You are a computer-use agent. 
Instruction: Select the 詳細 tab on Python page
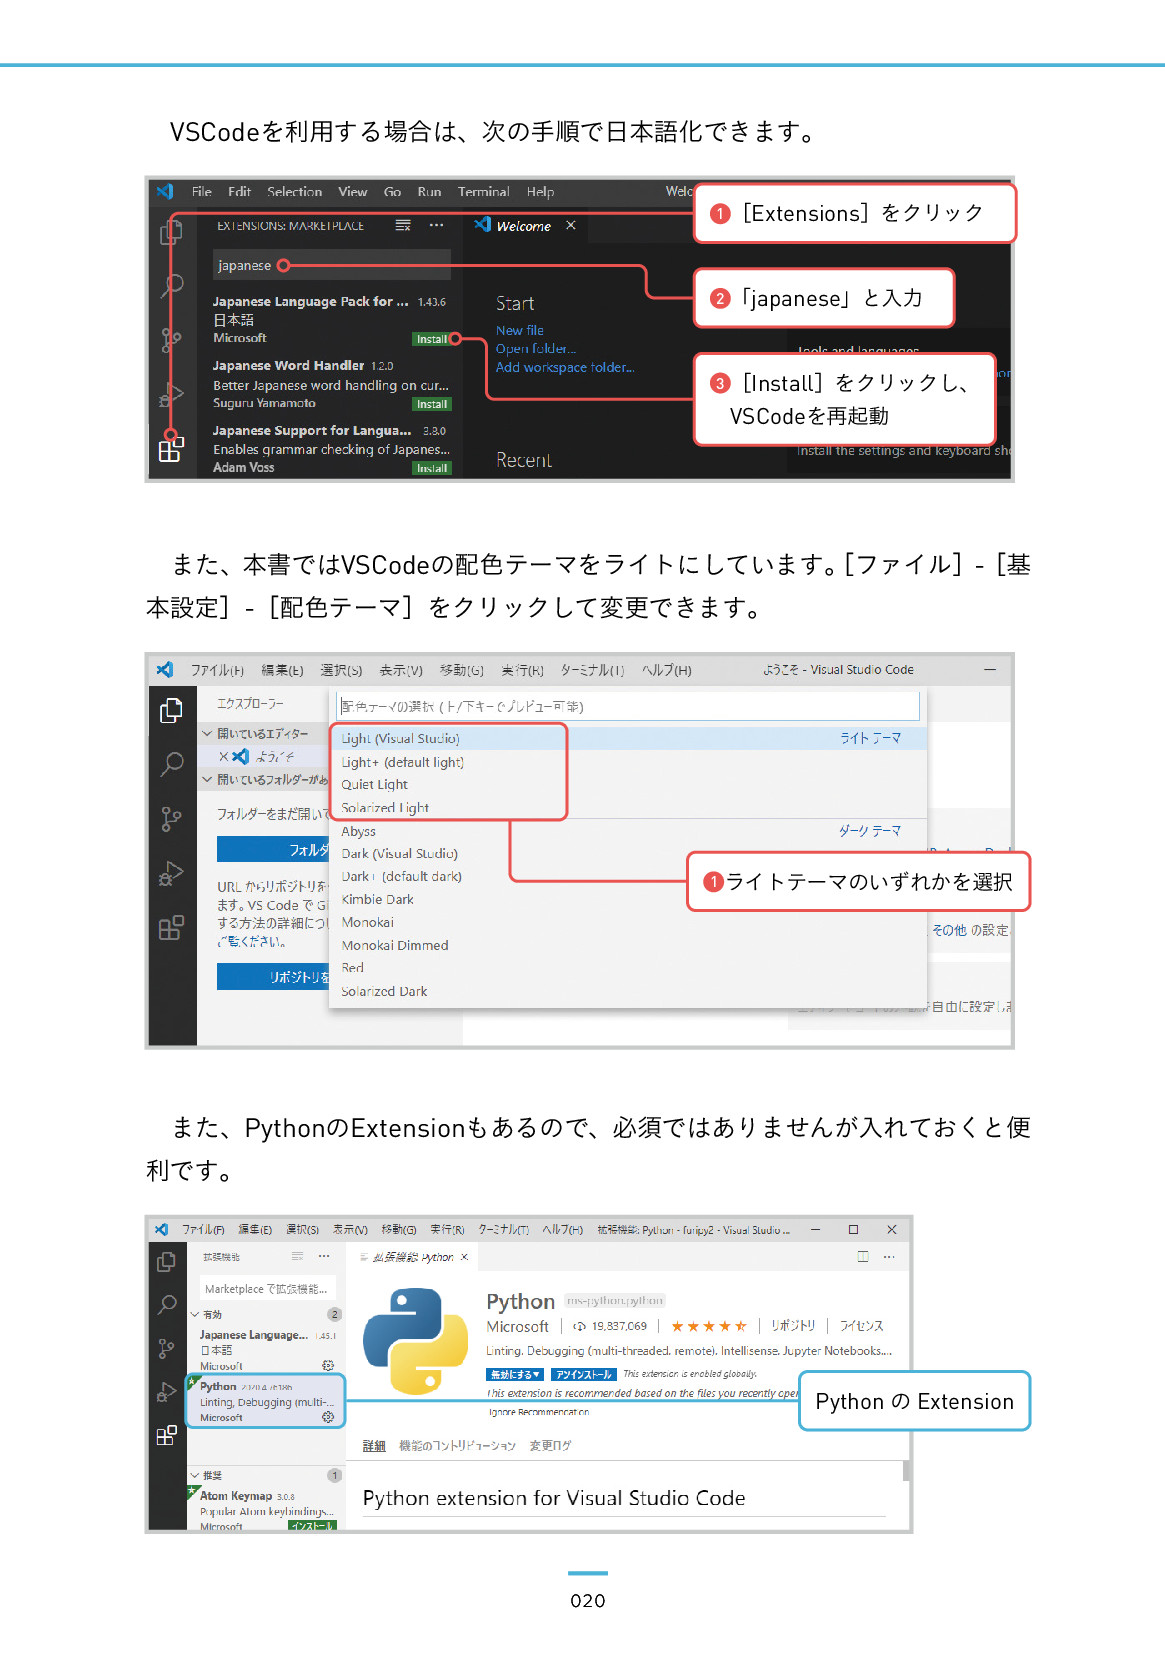pos(374,1445)
